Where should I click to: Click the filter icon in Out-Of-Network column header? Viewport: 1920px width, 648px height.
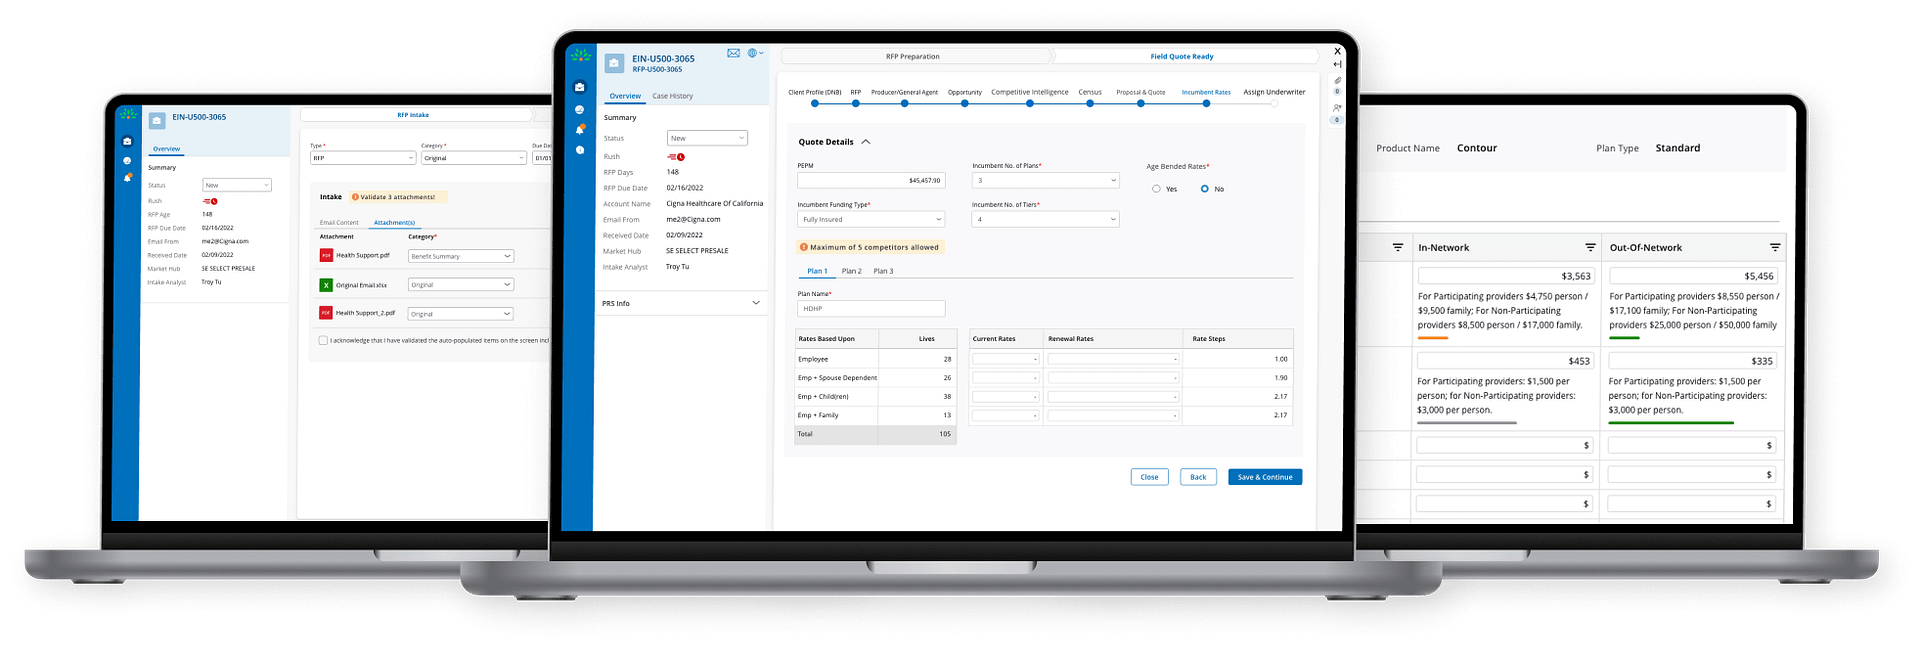pyautogui.click(x=1775, y=247)
